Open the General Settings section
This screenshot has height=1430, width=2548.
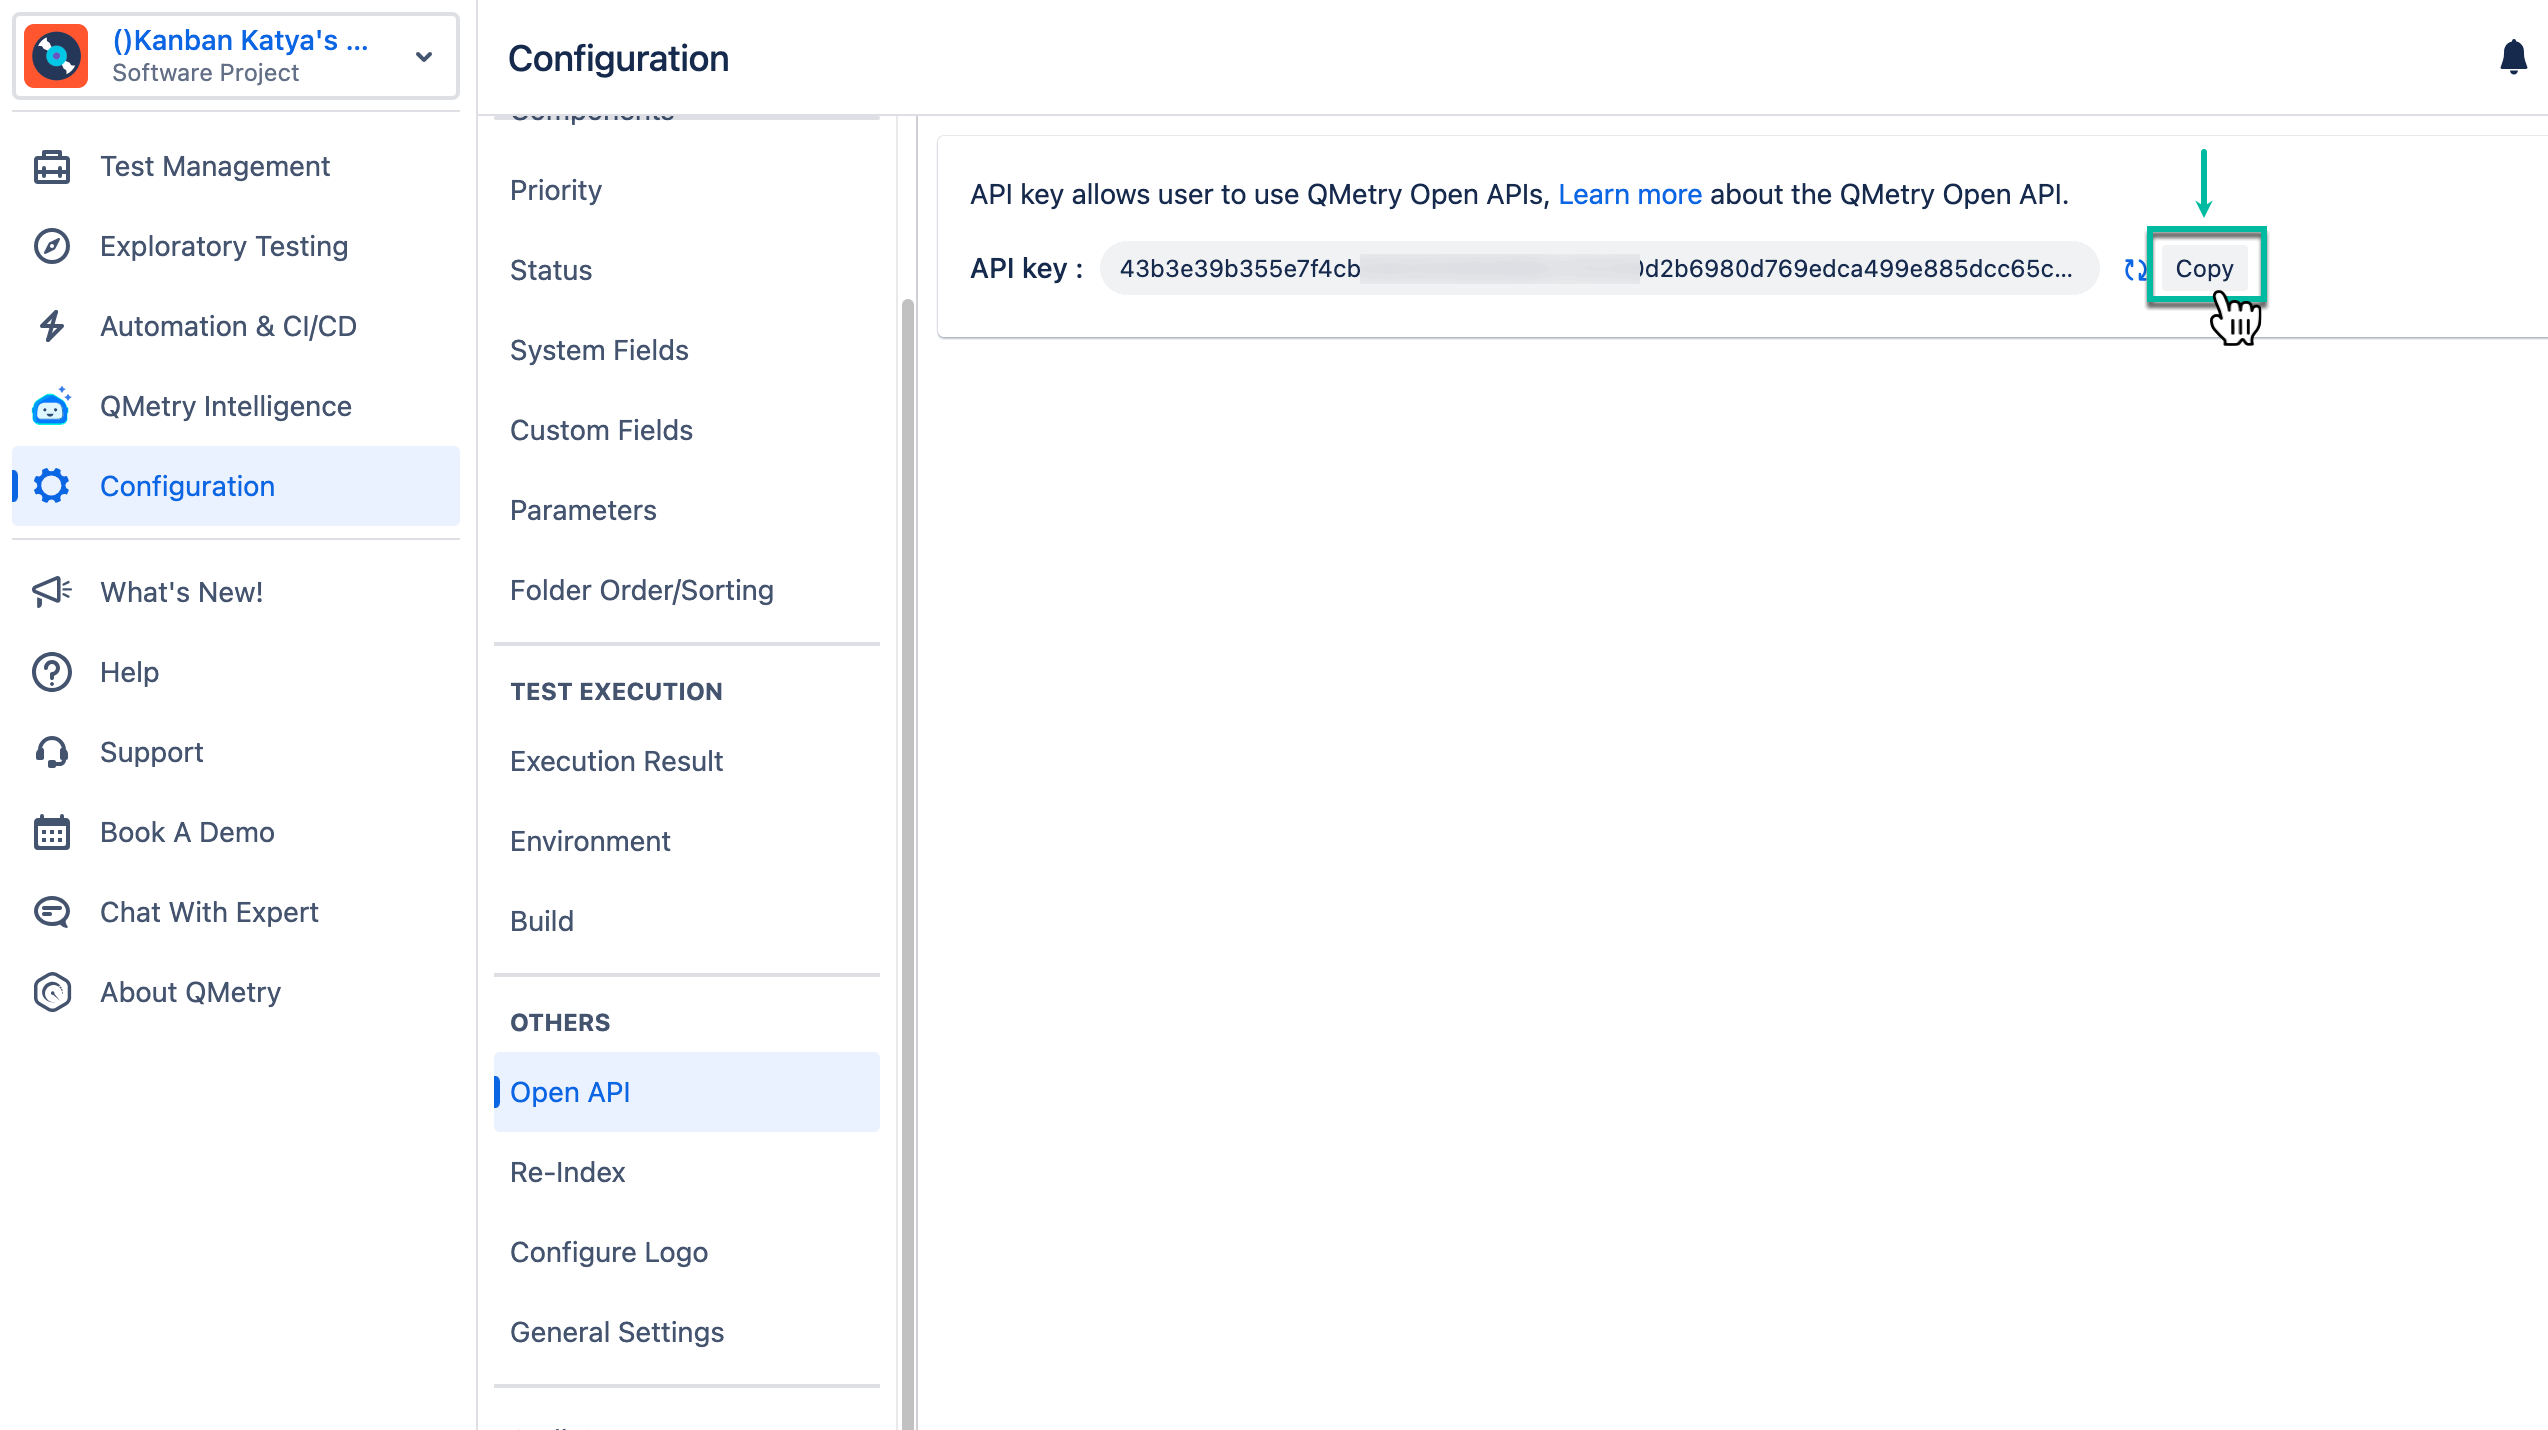(617, 1331)
